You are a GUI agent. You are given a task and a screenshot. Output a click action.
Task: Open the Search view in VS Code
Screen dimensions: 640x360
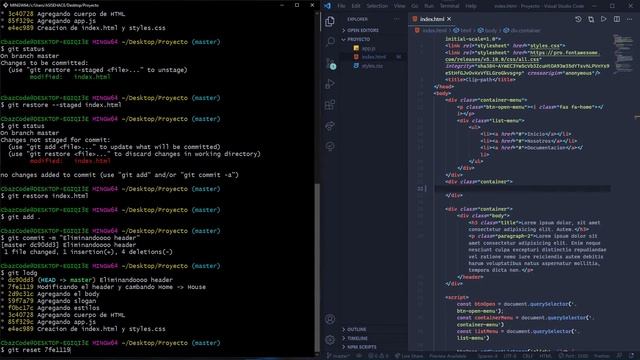point(330,42)
